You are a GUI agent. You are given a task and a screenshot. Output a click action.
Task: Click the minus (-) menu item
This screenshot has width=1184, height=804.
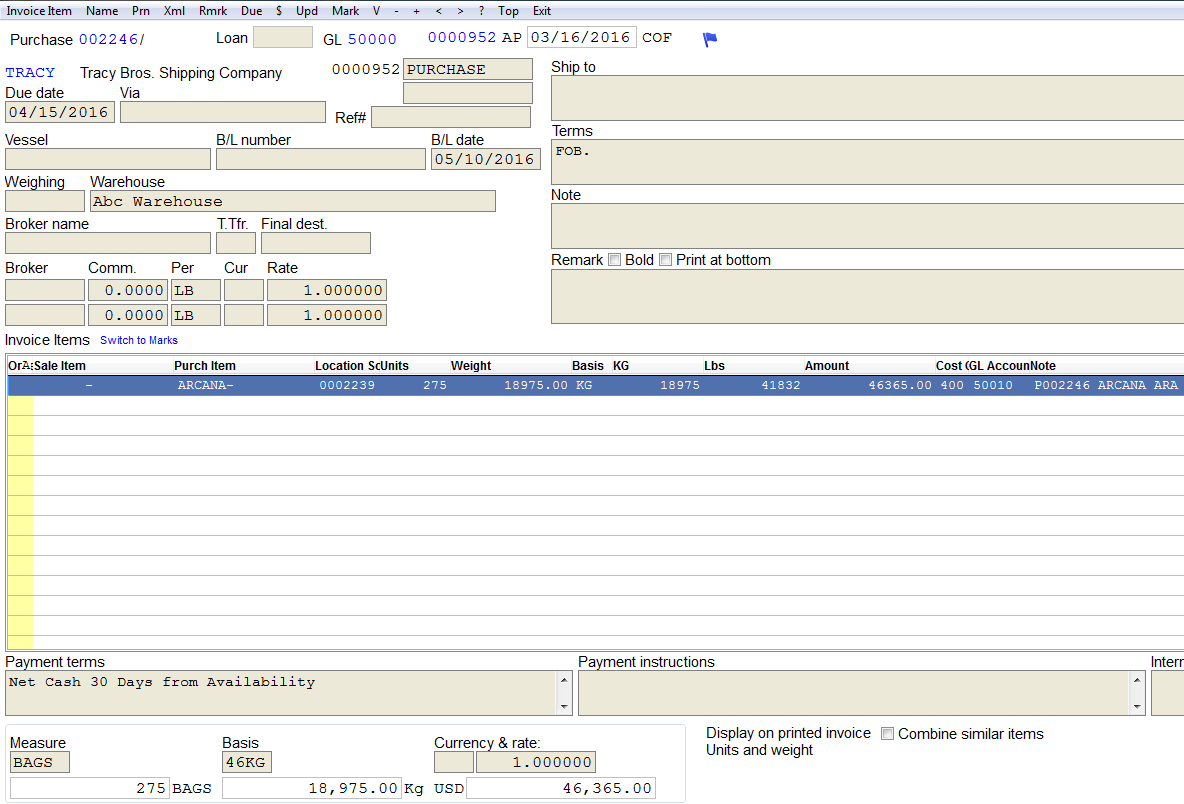coord(396,11)
